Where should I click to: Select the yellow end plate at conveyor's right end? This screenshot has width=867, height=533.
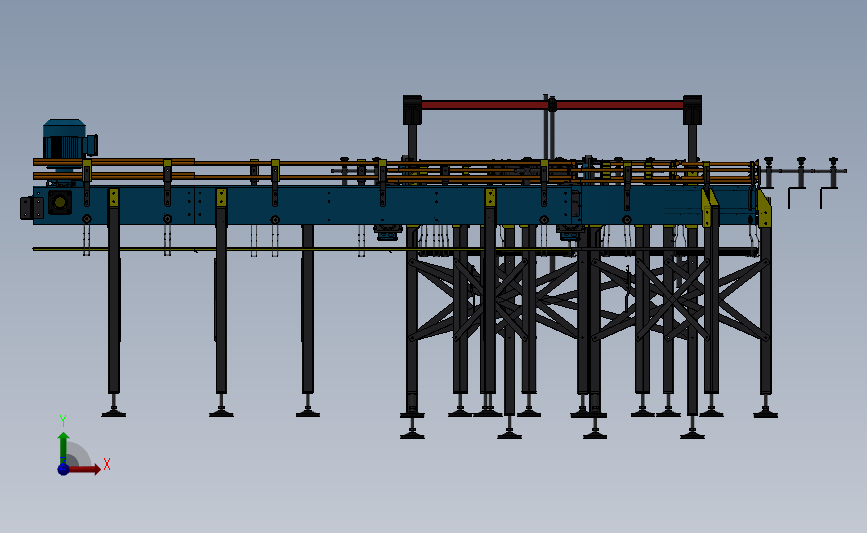(764, 209)
